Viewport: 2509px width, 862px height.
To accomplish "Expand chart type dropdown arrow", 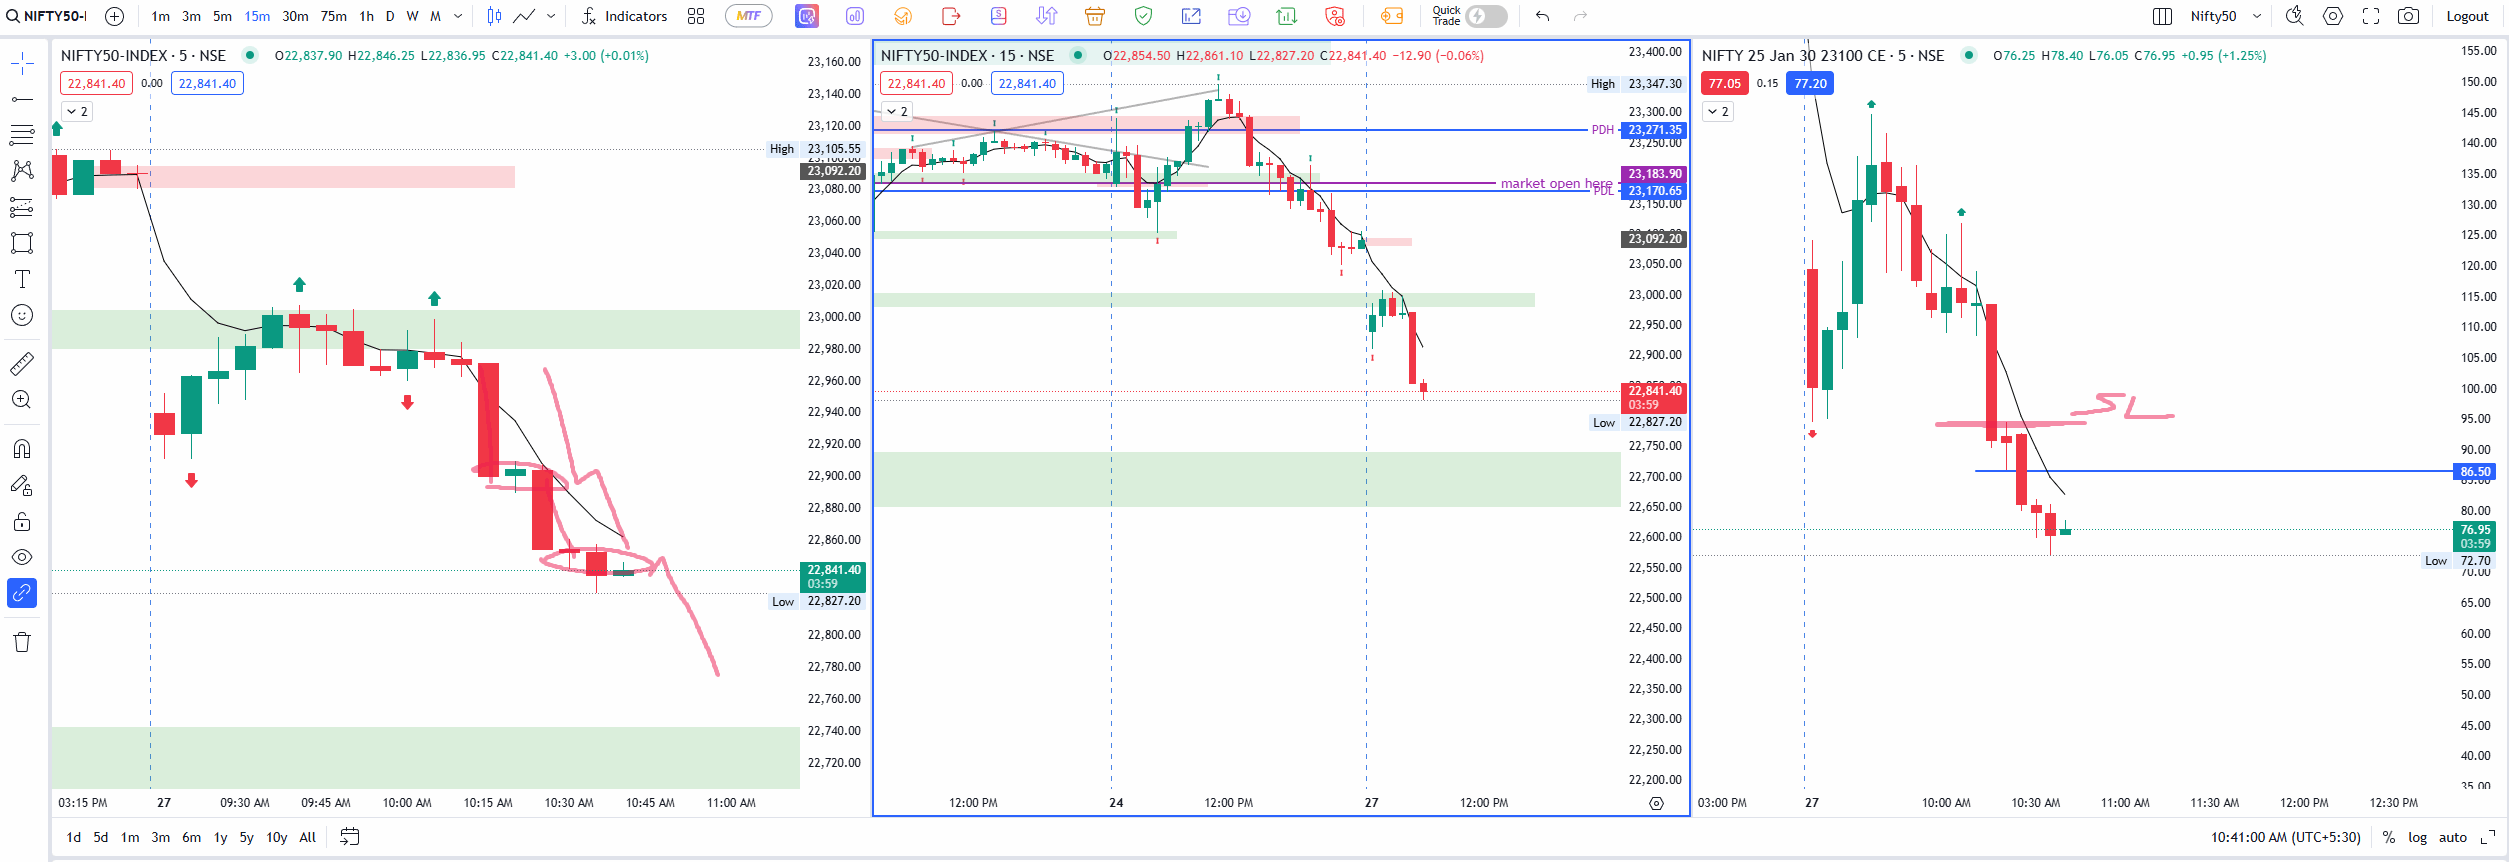I will point(551,16).
